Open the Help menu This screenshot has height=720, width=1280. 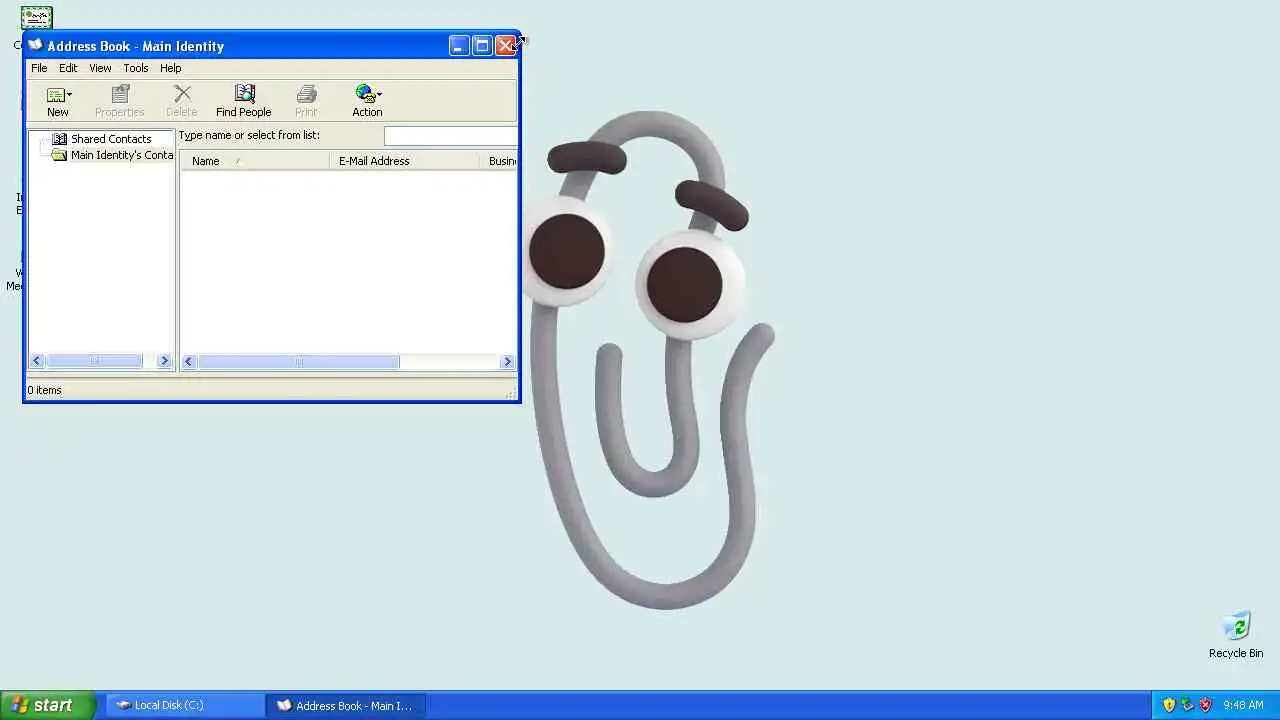coord(171,68)
